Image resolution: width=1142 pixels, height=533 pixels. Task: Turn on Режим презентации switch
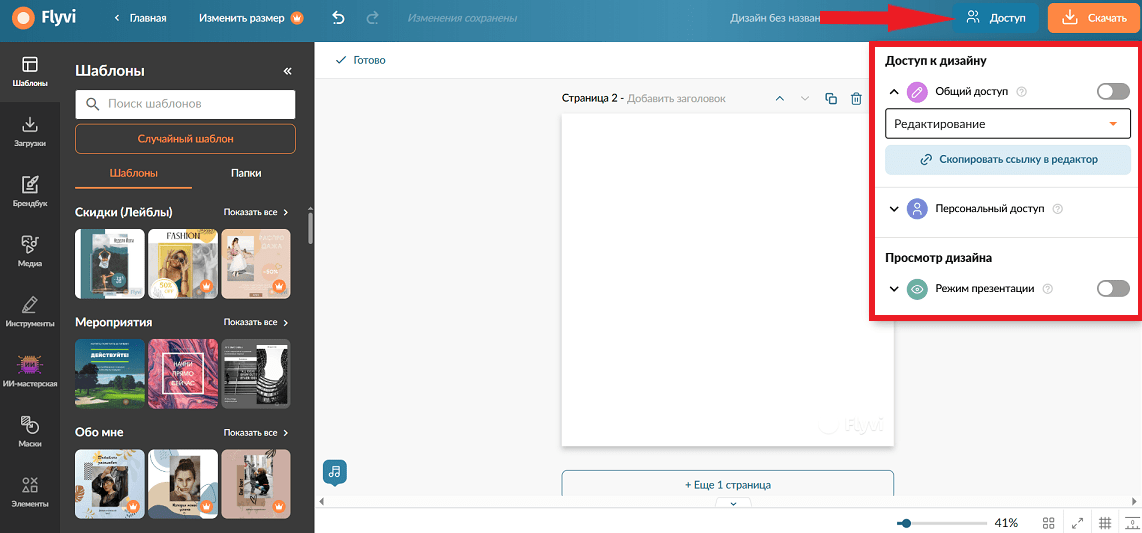point(1114,288)
